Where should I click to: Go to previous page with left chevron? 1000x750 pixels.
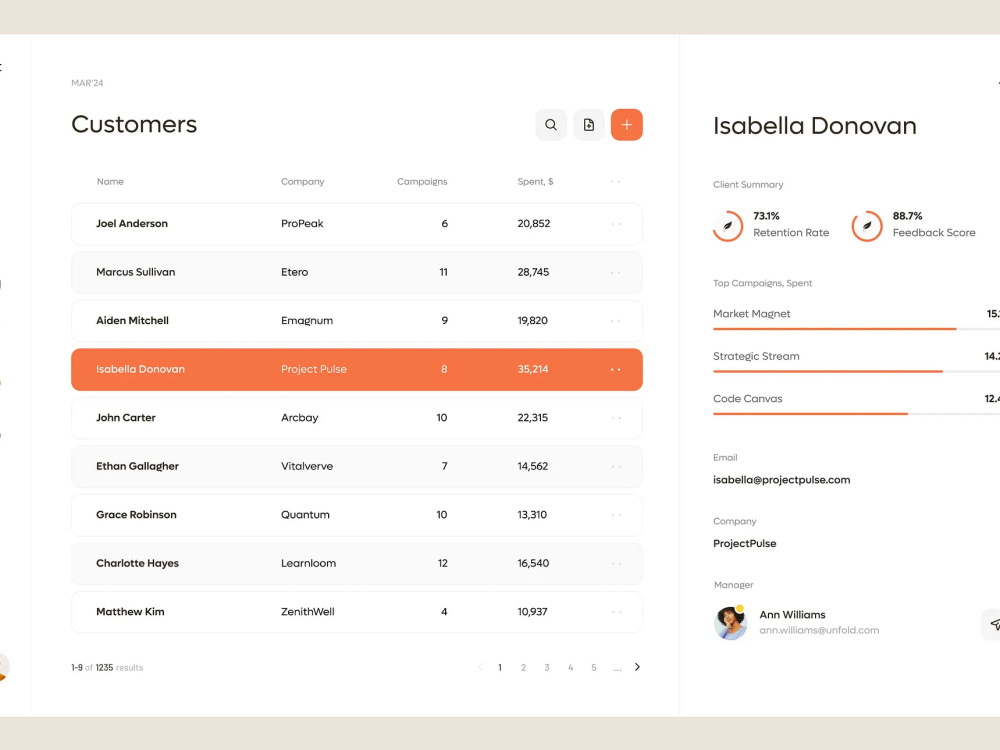pos(480,667)
